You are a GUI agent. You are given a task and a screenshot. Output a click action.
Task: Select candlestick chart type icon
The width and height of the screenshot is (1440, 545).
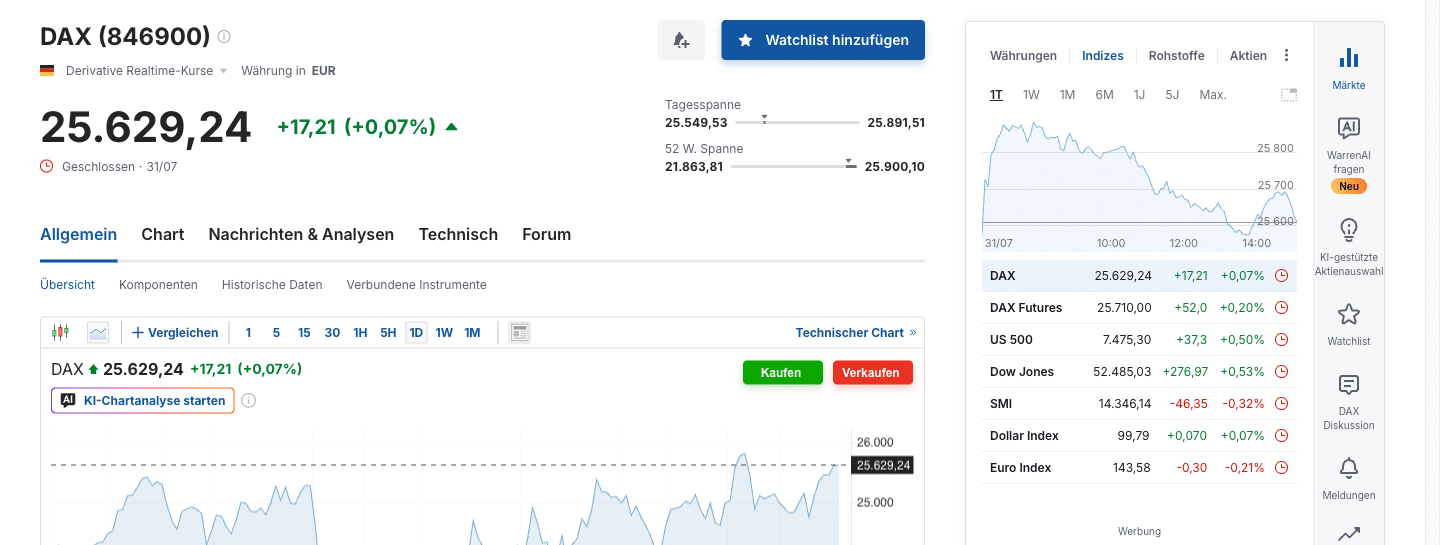[x=61, y=332]
